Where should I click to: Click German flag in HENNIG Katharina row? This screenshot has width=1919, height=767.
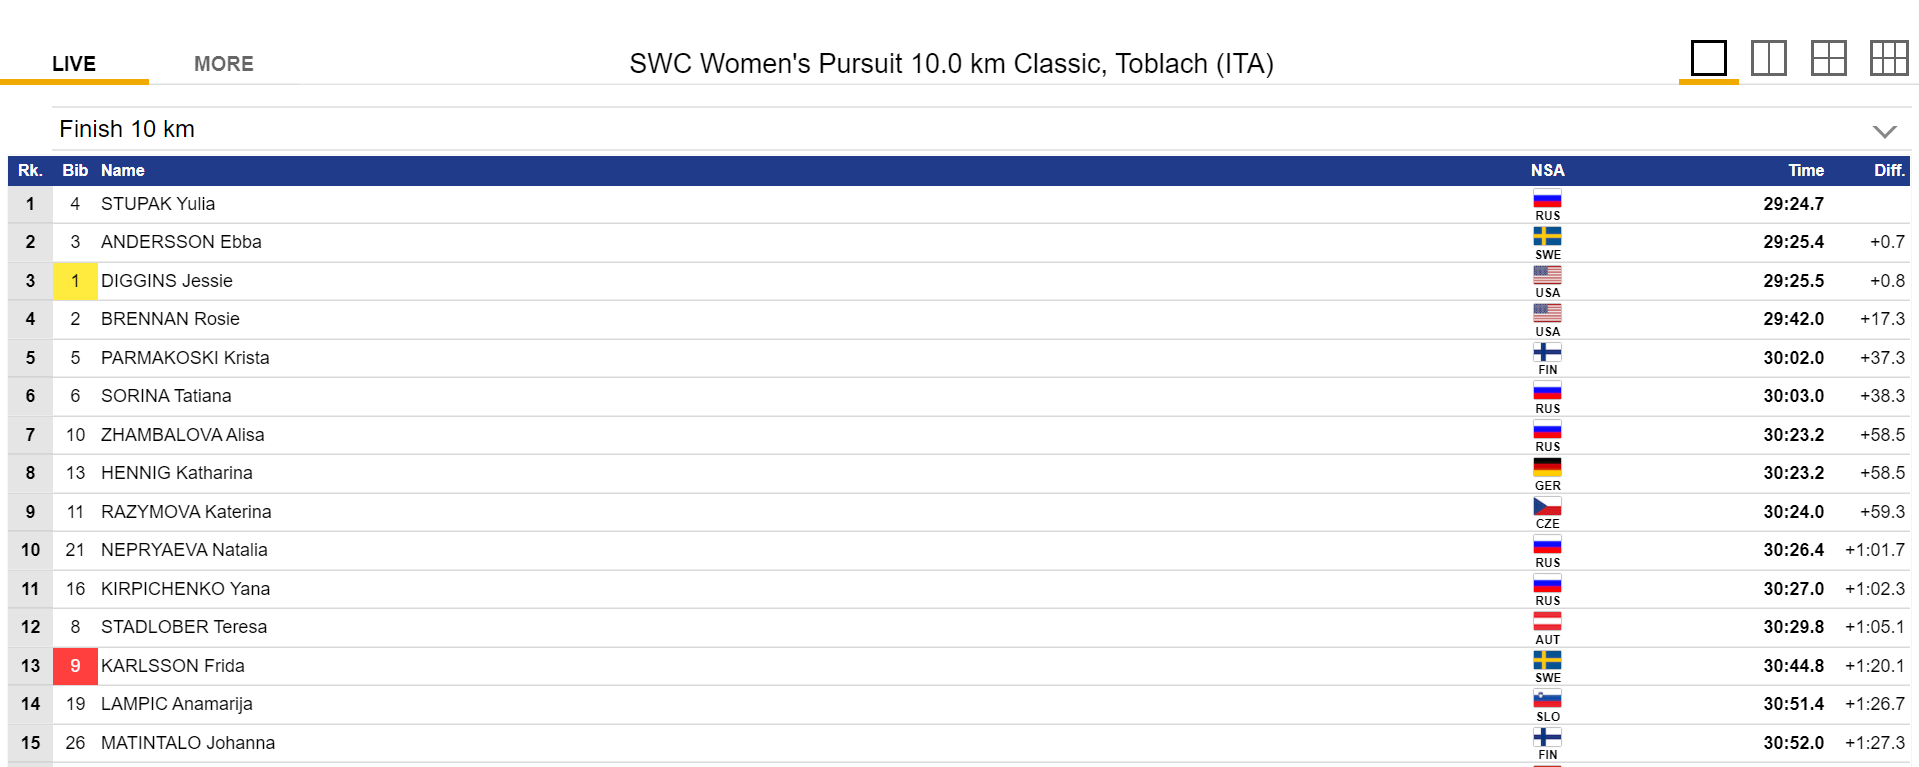pyautogui.click(x=1547, y=468)
